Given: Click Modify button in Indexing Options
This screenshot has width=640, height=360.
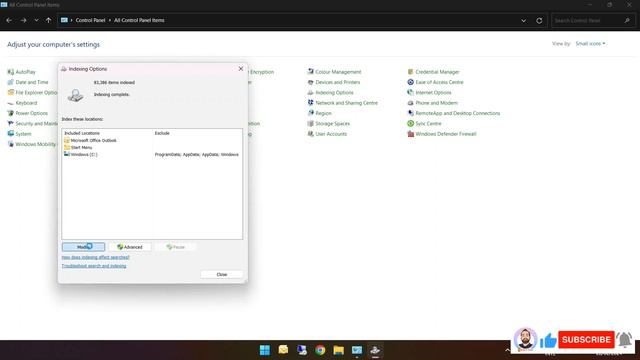Looking at the screenshot, I should pos(83,247).
